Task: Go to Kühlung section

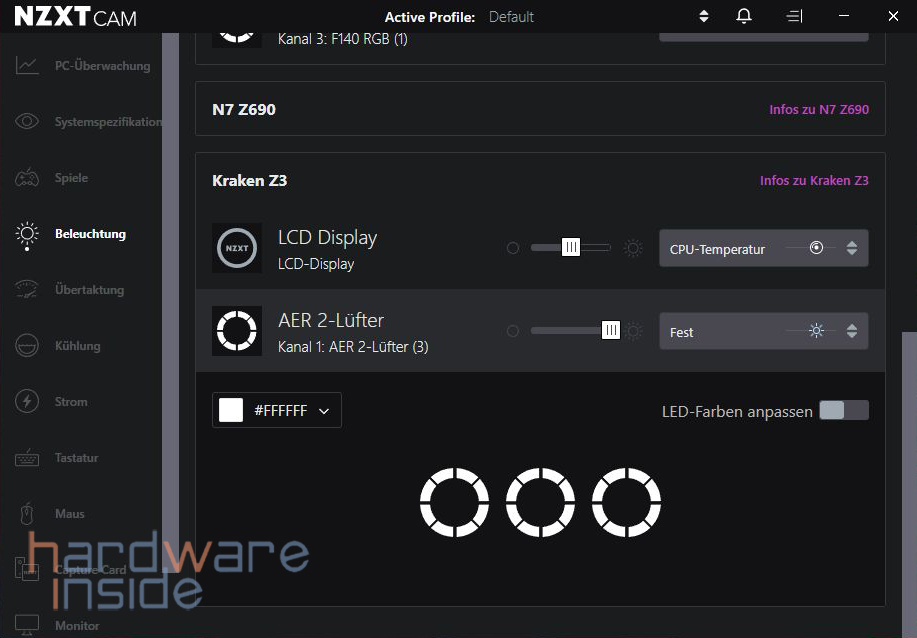Action: [x=78, y=346]
